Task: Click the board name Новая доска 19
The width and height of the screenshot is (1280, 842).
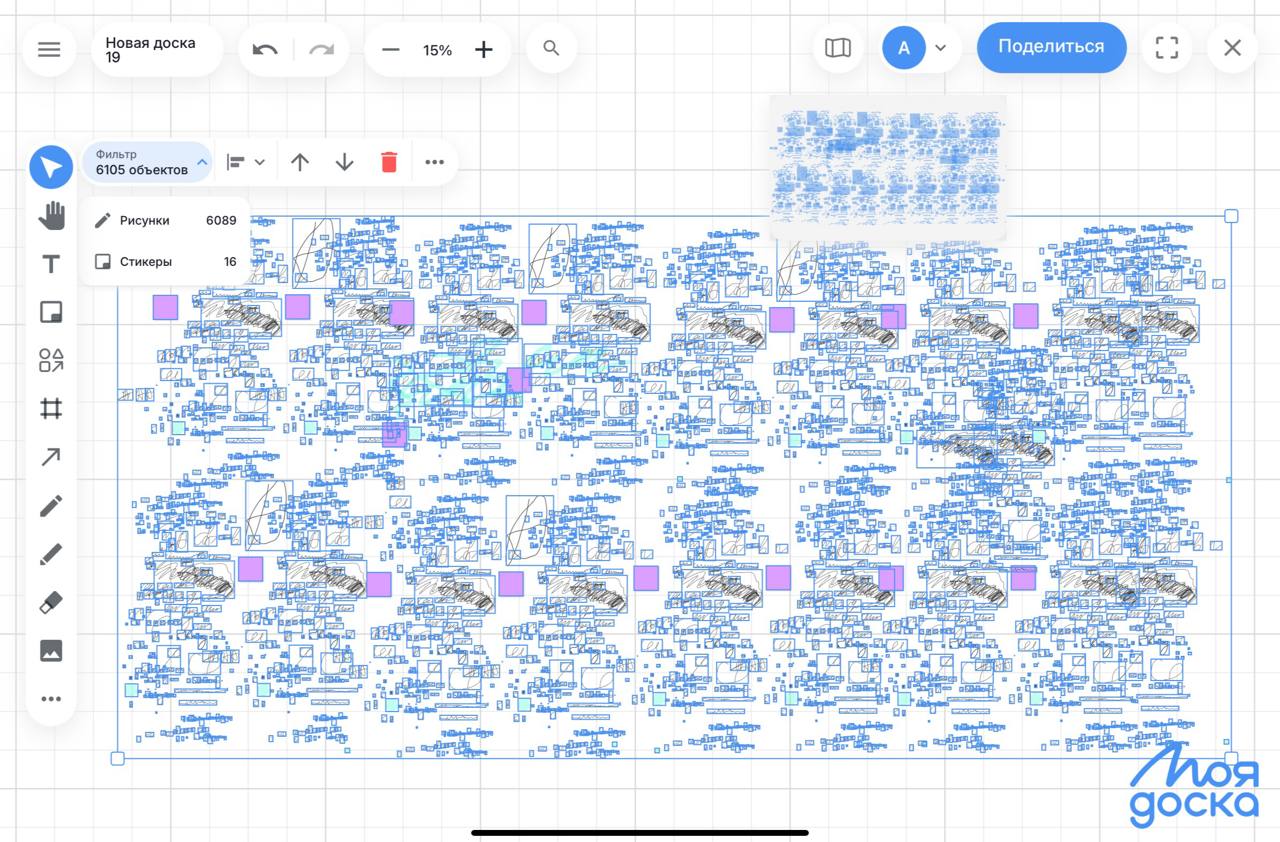Action: click(x=151, y=50)
